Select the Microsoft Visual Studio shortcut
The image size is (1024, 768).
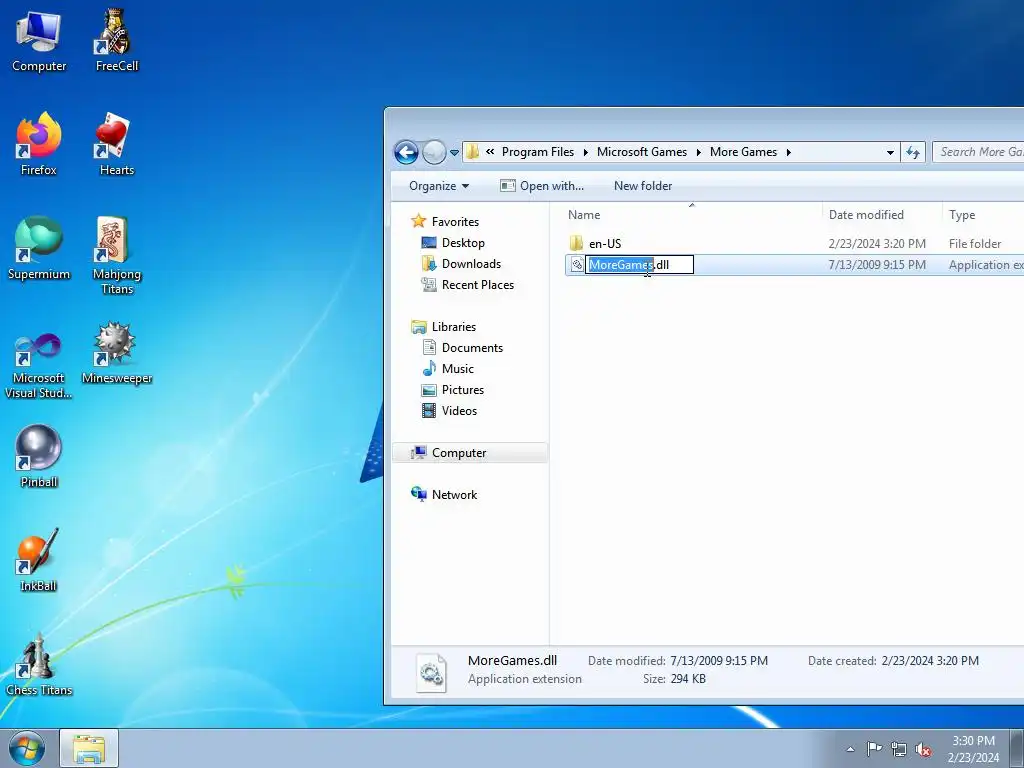[x=39, y=366]
